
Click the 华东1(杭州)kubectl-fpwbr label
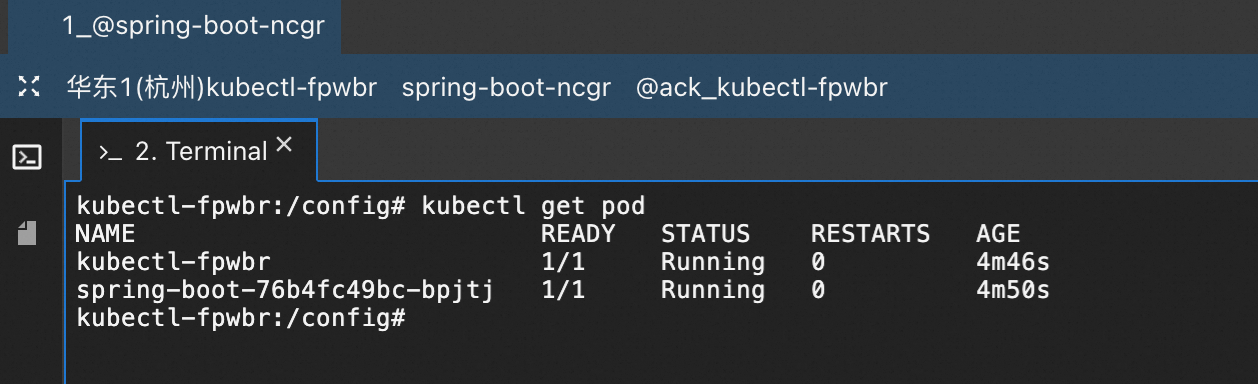click(x=221, y=87)
